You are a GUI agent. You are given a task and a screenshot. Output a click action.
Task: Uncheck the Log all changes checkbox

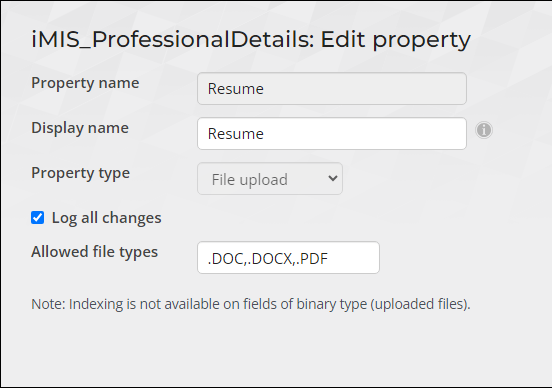[x=37, y=218]
